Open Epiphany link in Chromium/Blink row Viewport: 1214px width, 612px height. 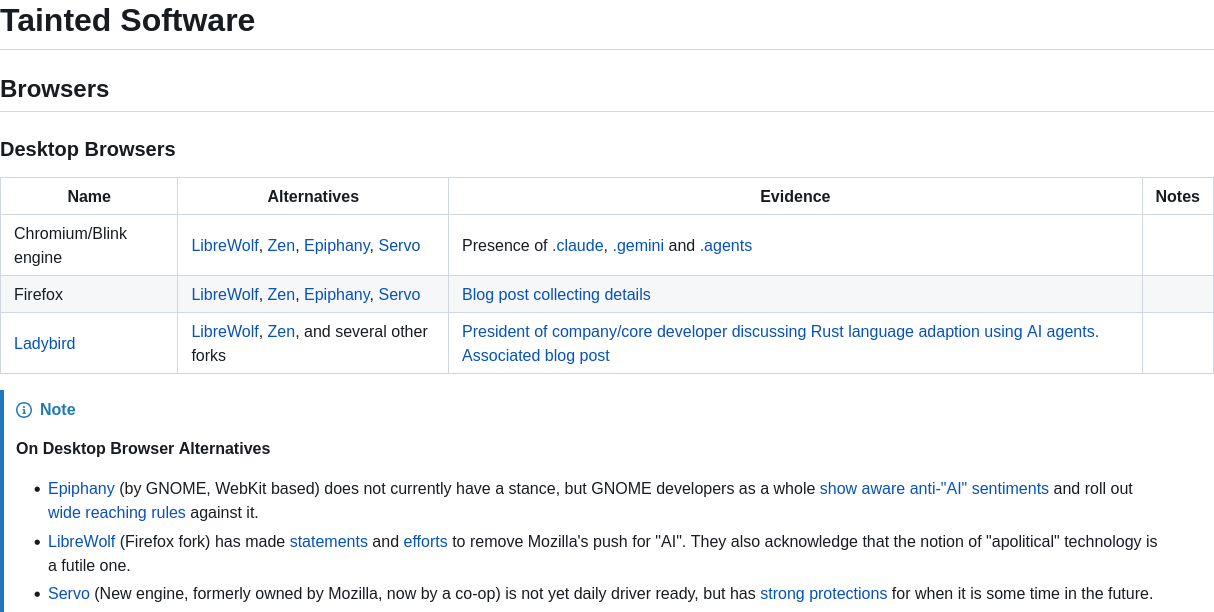337,245
